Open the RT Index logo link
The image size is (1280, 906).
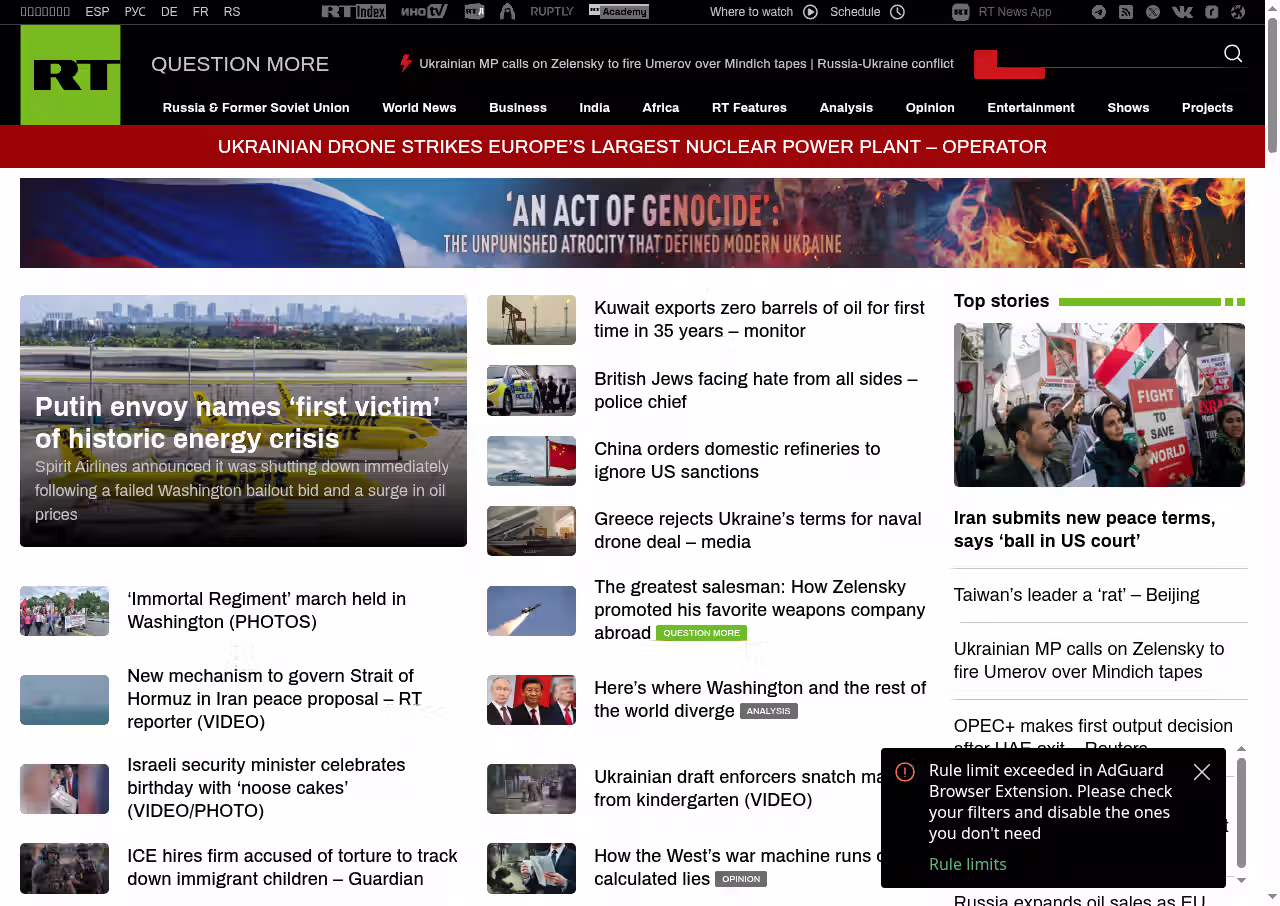(354, 12)
